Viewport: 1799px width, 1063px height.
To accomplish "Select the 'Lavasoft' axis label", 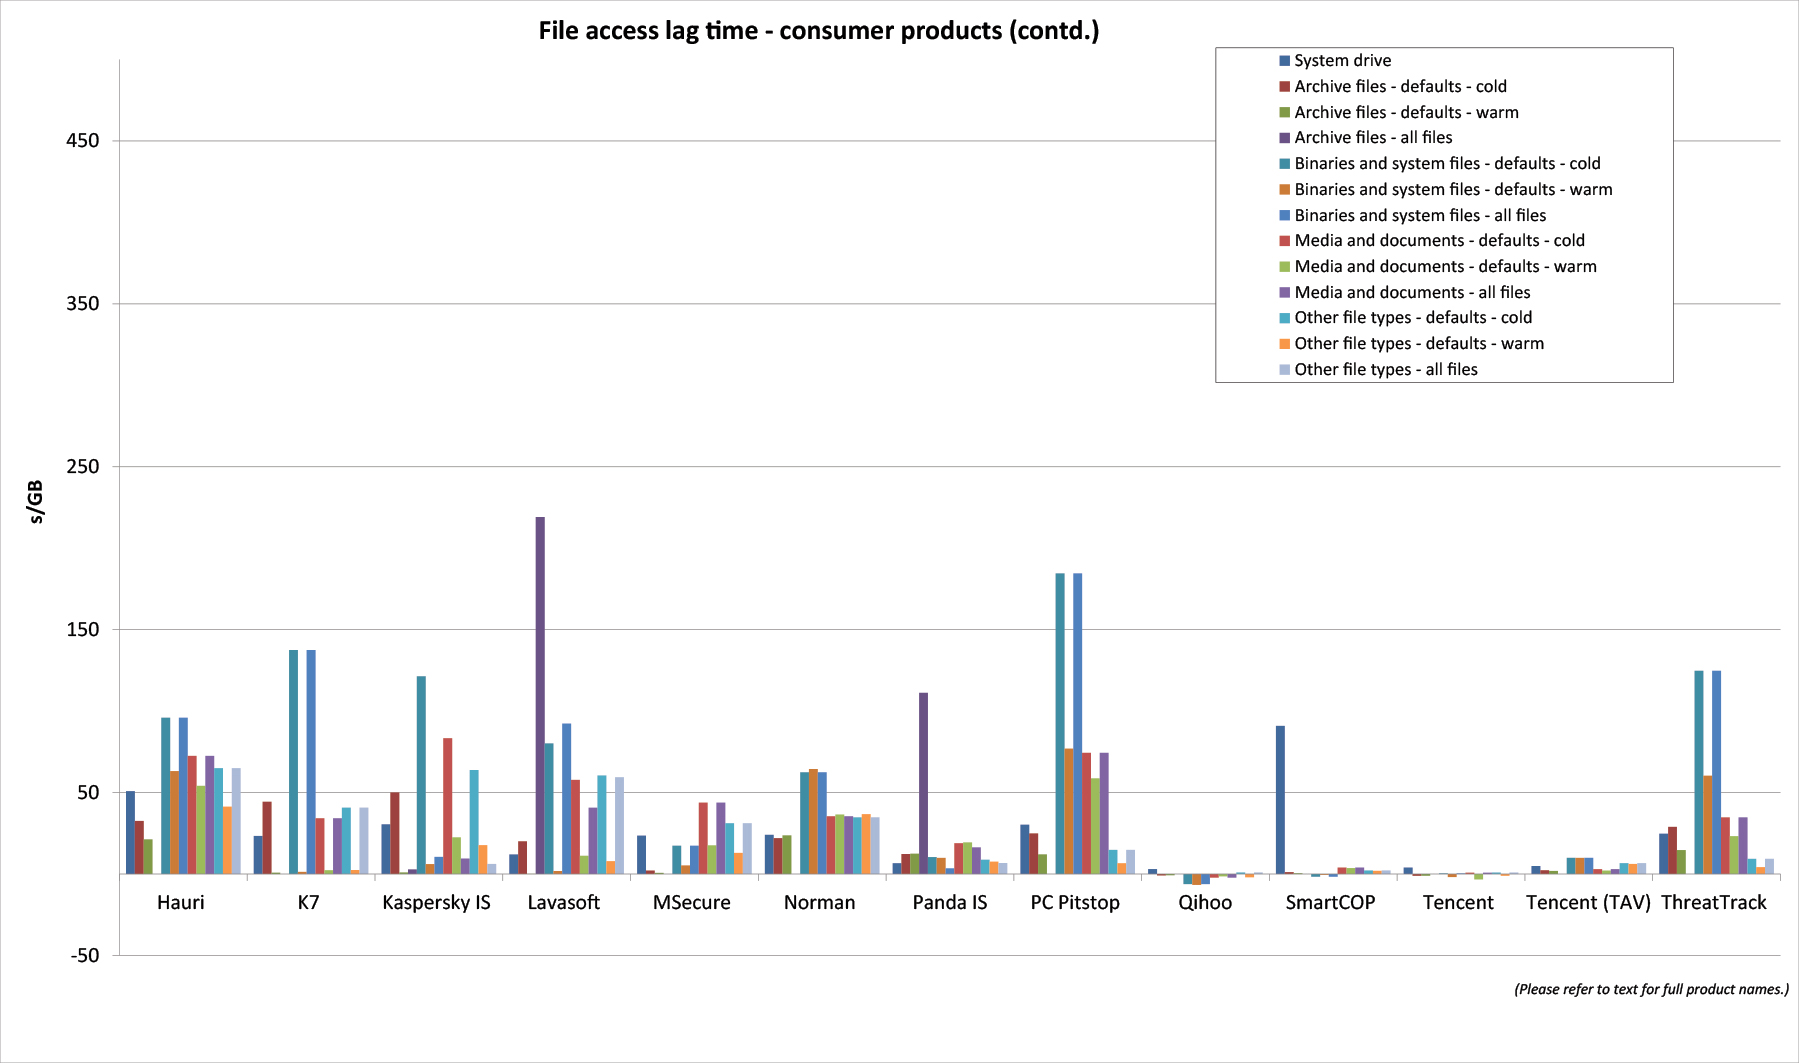I will tap(564, 903).
